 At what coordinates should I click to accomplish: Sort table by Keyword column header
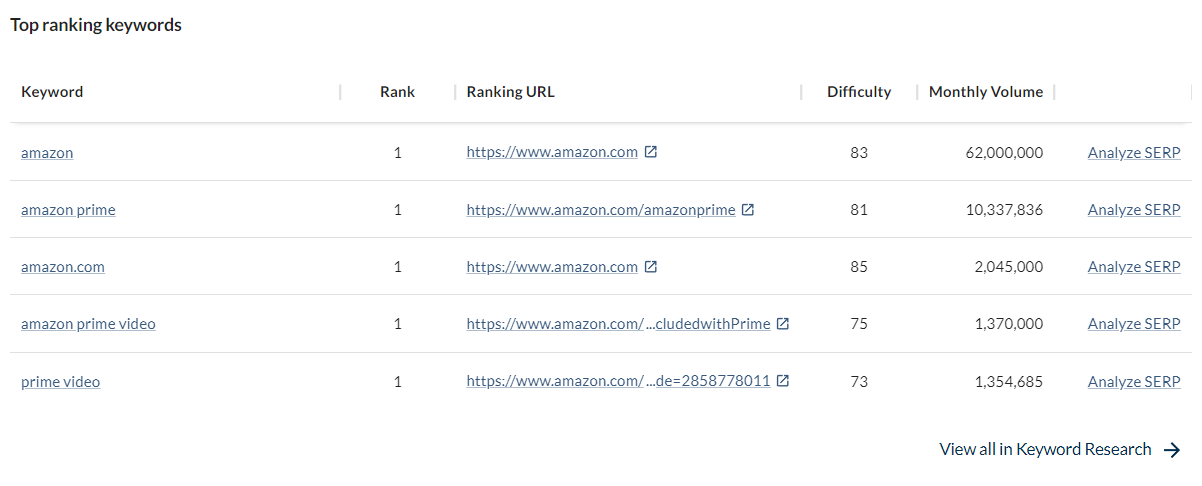coord(52,92)
